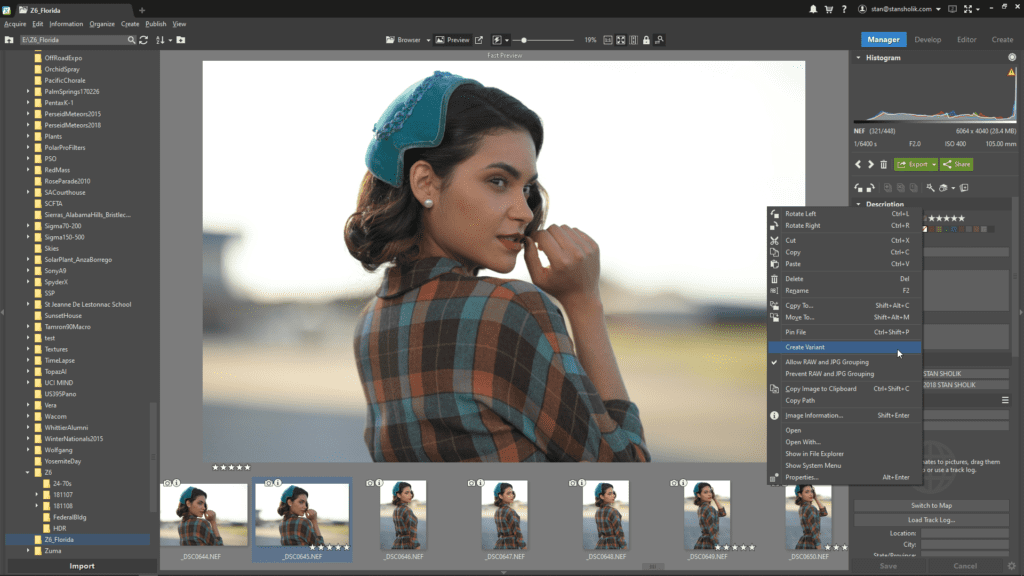Click the green Share button
Screen dimensions: 1024x576
(x=956, y=165)
